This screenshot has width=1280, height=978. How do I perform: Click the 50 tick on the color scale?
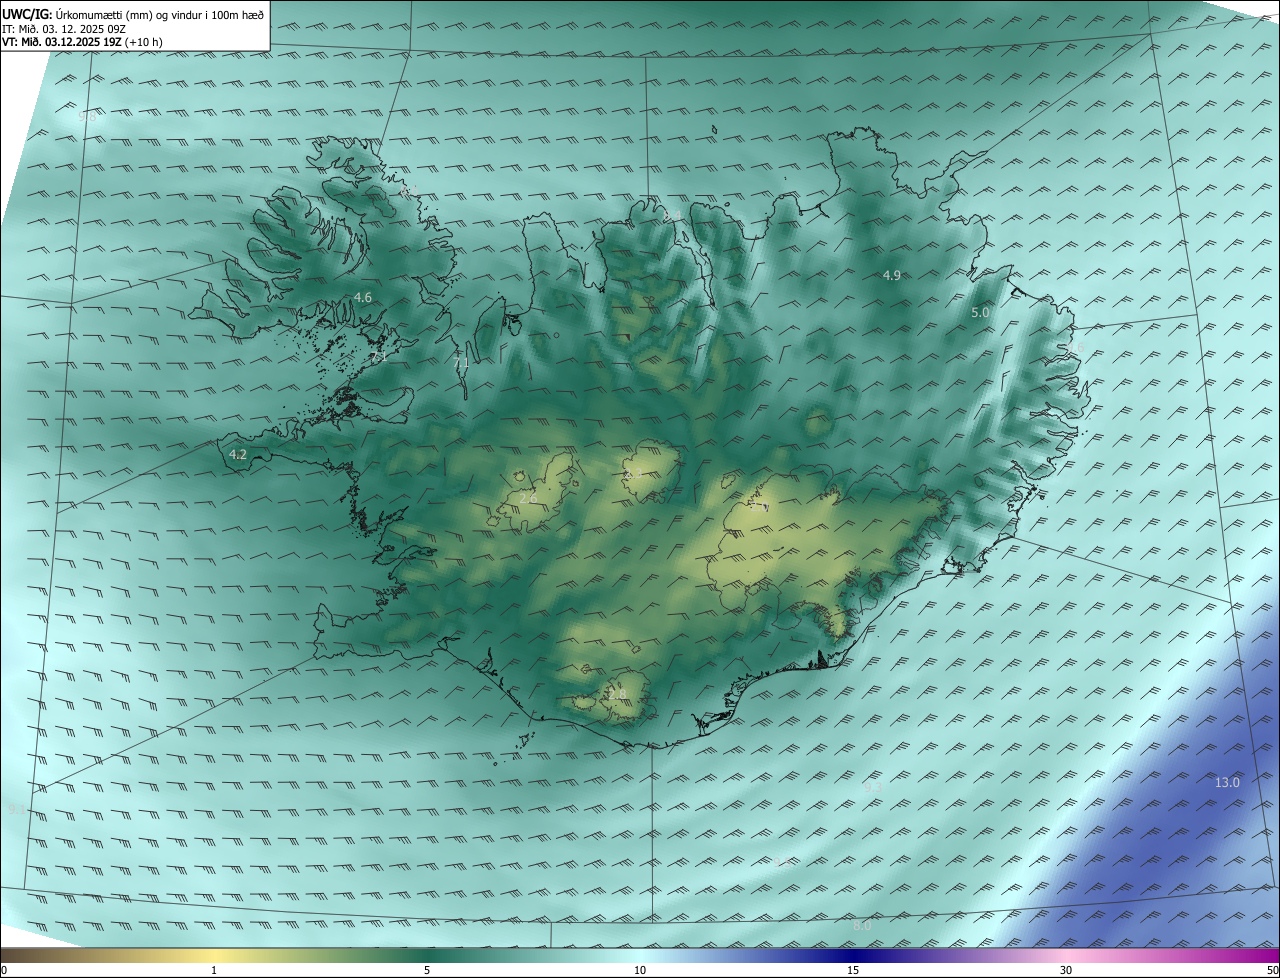tap(1272, 970)
